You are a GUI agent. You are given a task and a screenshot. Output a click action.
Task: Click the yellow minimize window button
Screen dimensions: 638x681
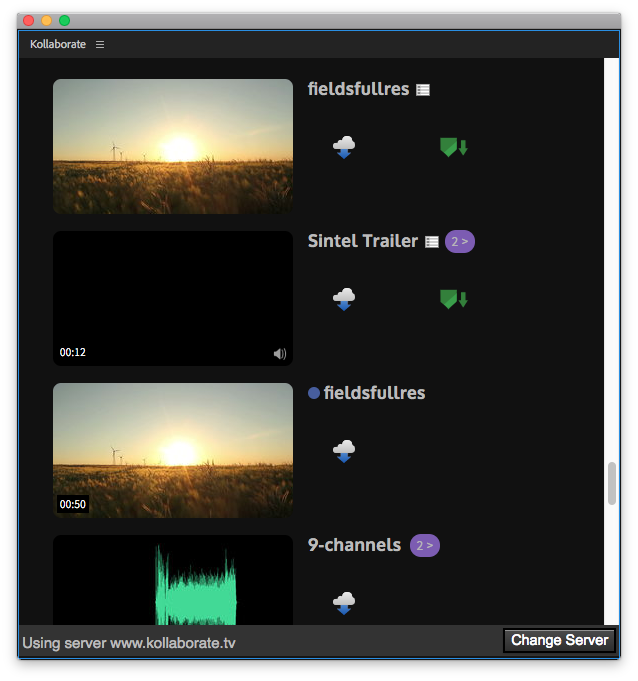tap(46, 20)
